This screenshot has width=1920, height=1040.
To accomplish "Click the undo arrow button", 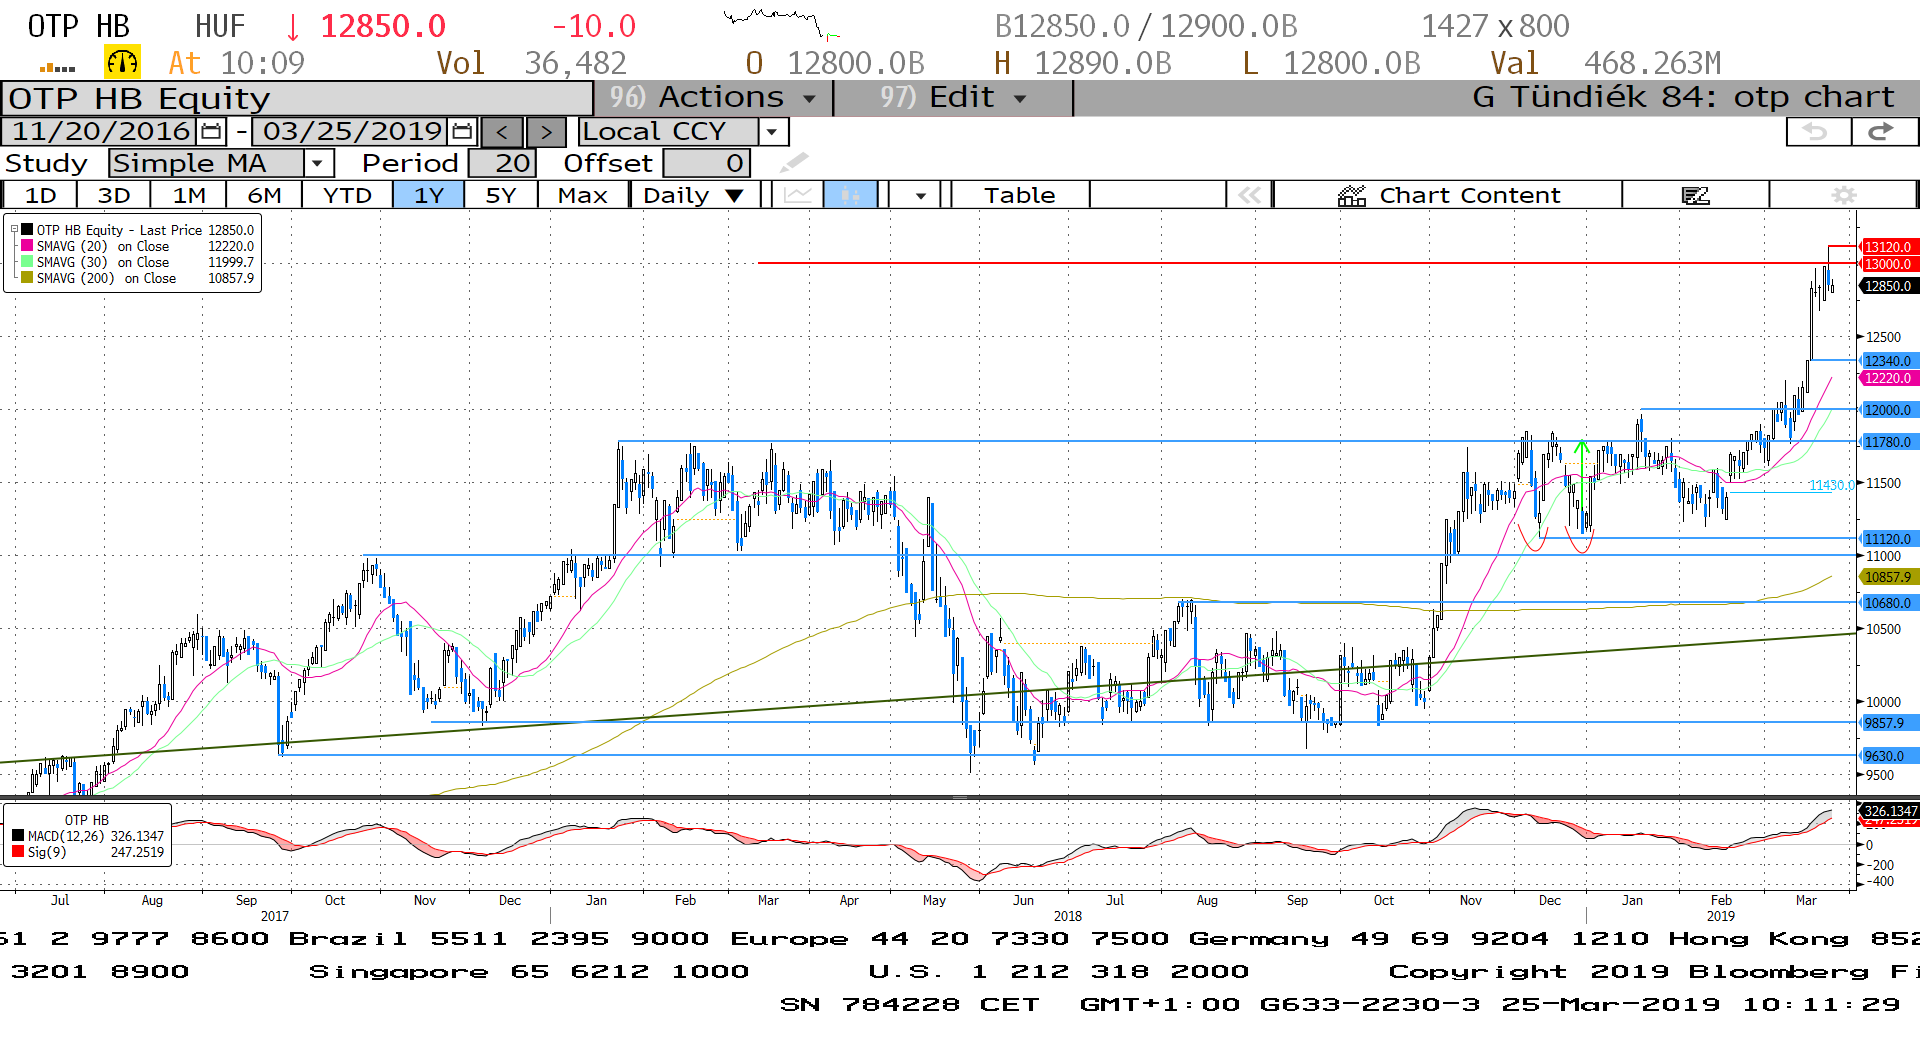I will tap(1816, 132).
